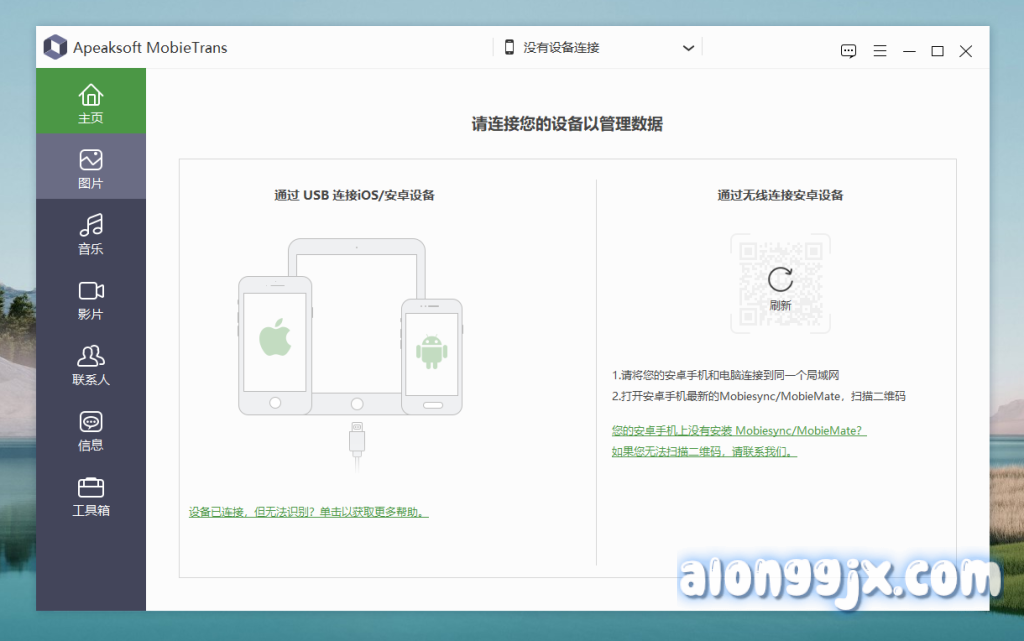Open the '设备已连接,但无法识别' help link
This screenshot has height=641, width=1024.
pos(308,512)
